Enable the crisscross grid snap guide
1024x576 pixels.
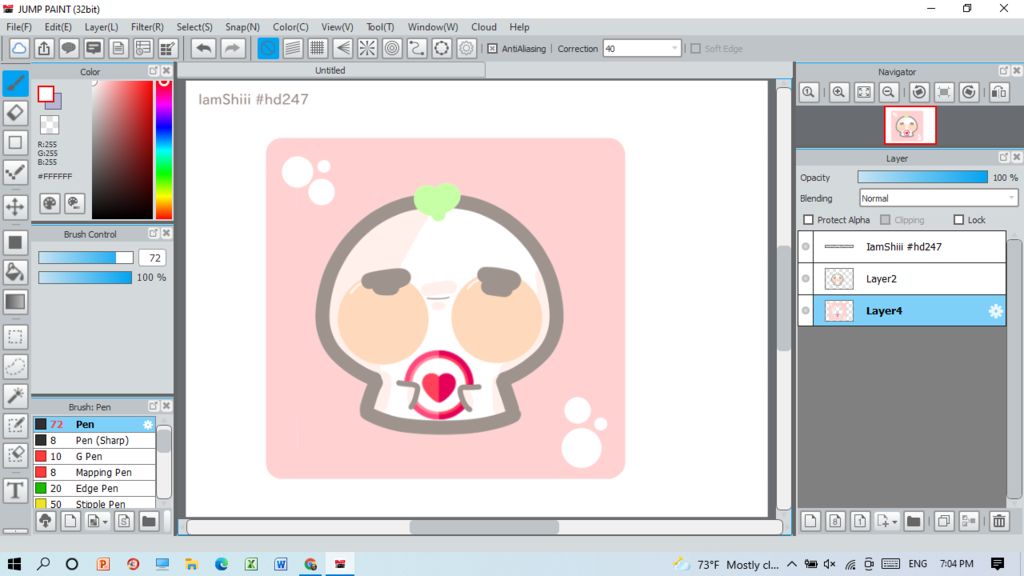(317, 48)
